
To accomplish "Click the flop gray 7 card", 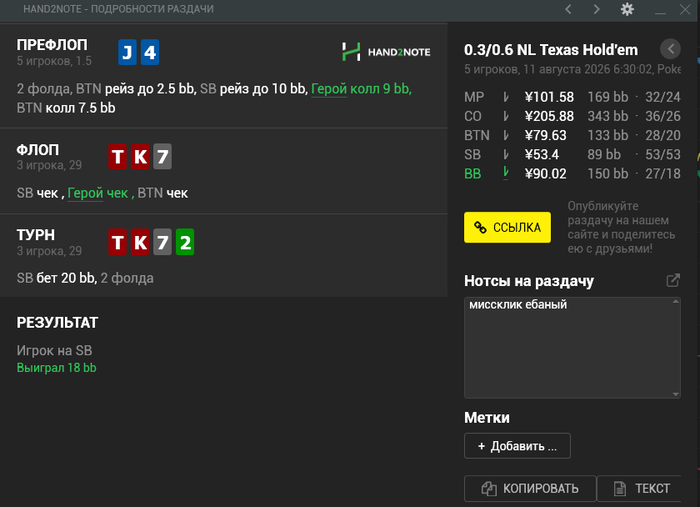I will pos(162,157).
